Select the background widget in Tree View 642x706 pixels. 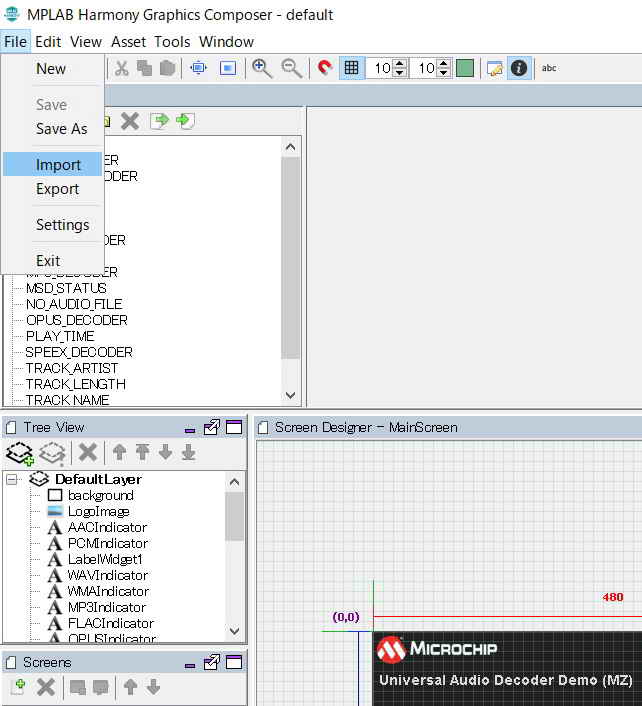100,495
